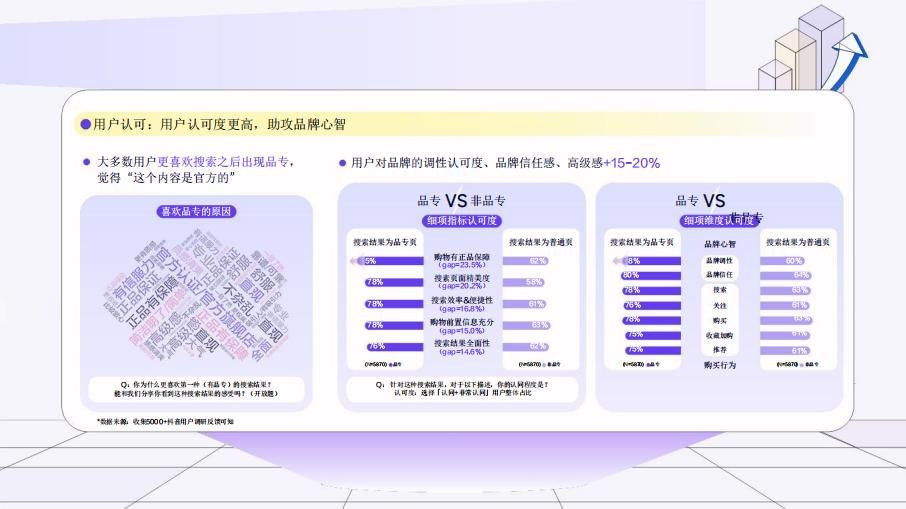The width and height of the screenshot is (906, 509).
Task: Select the '推荐' dimension label
Action: (720, 350)
